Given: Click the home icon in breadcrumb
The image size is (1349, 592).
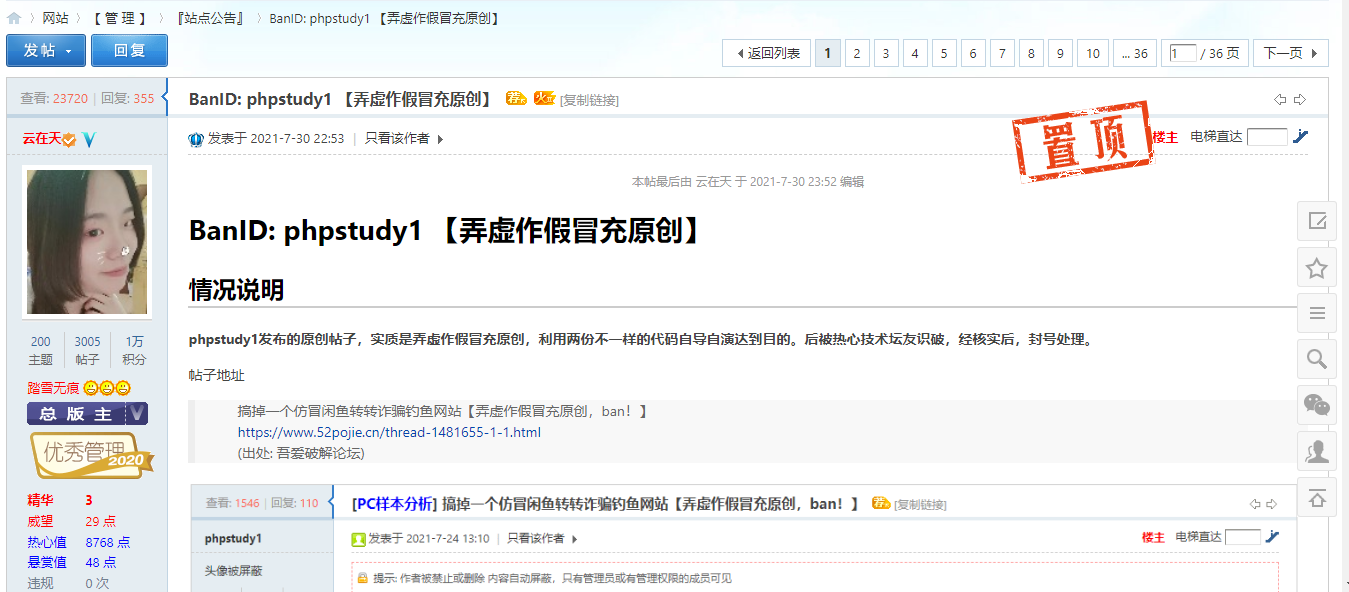Looking at the screenshot, I should [14, 18].
